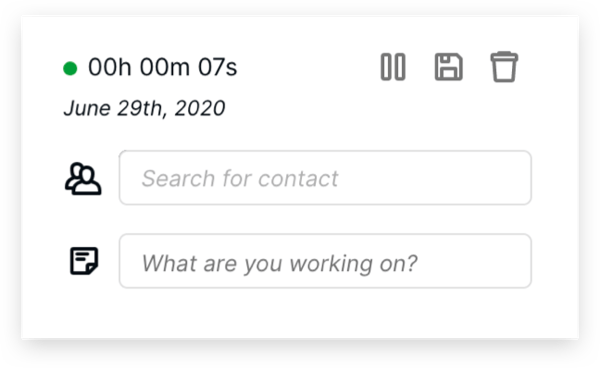
Task: Click the minutes value 00m in timer
Action: pyautogui.click(x=165, y=67)
